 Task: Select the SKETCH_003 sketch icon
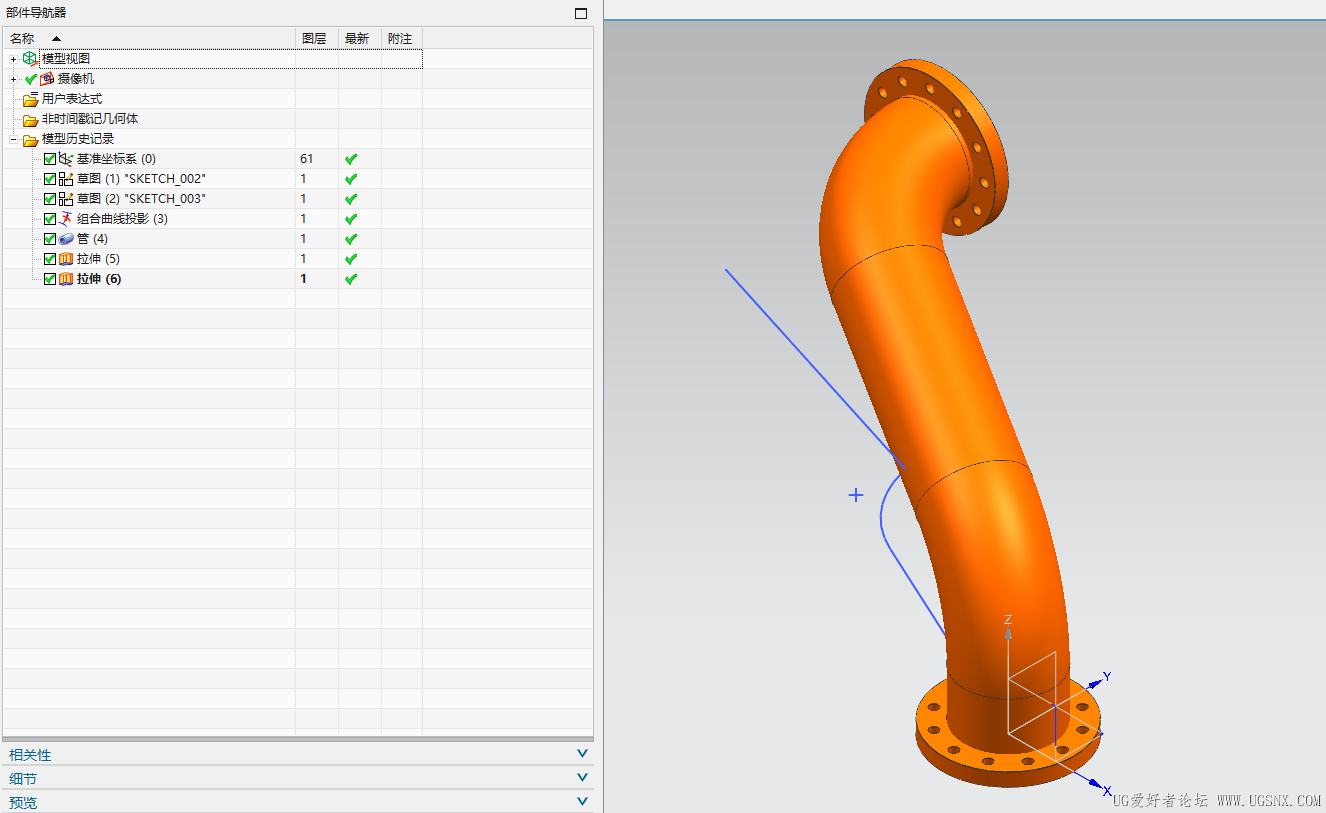click(x=66, y=199)
